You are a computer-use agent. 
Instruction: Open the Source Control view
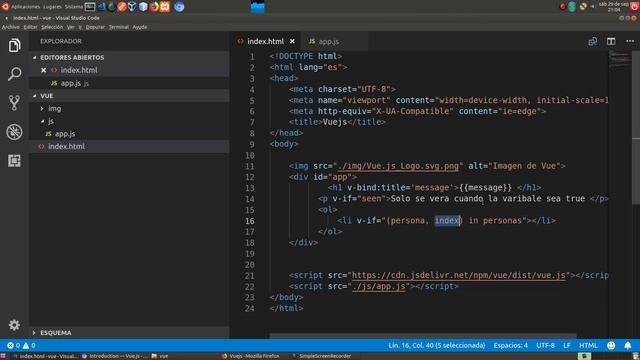click(14, 103)
